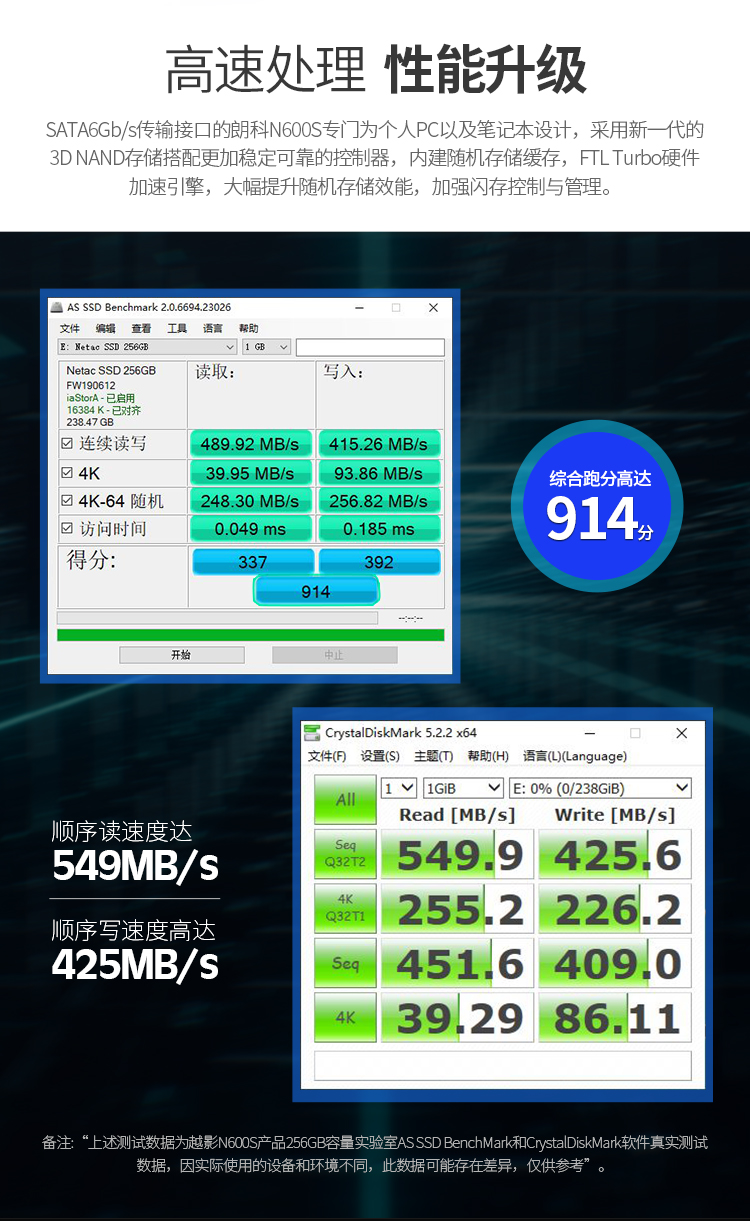Click the Seq Q32T2 test button
This screenshot has width=750, height=1221.
(345, 854)
